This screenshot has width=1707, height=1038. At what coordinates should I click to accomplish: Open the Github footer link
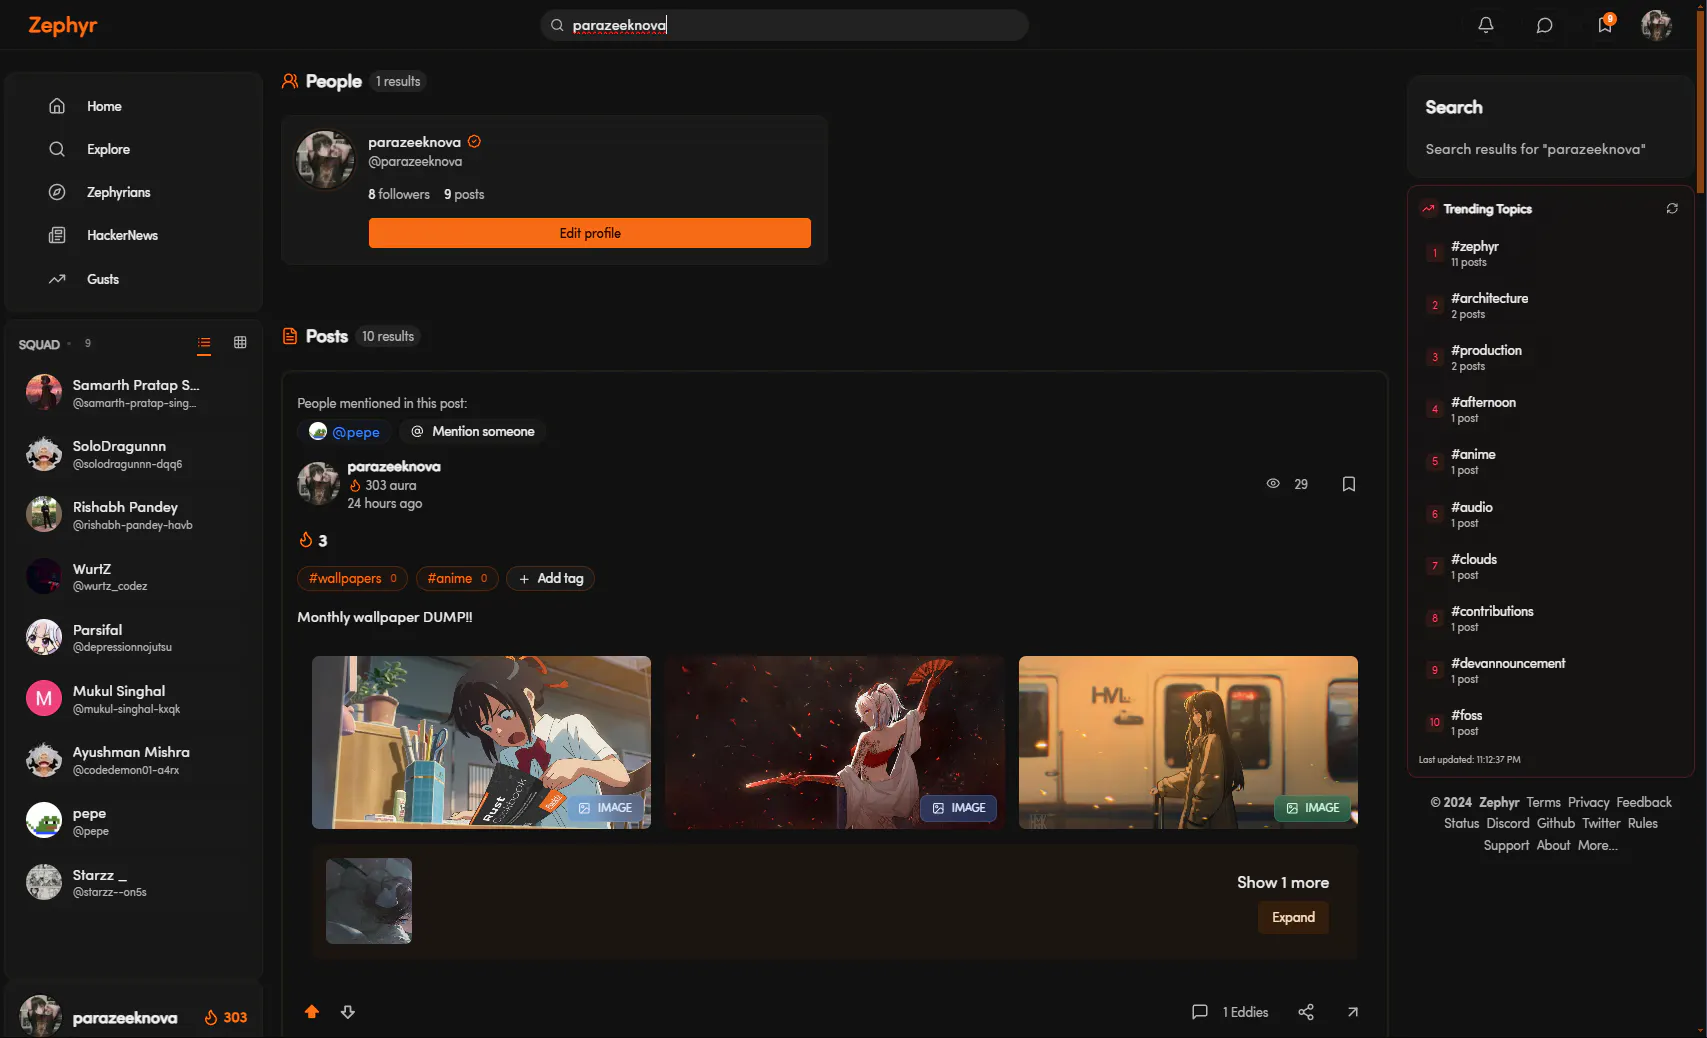coord(1556,823)
